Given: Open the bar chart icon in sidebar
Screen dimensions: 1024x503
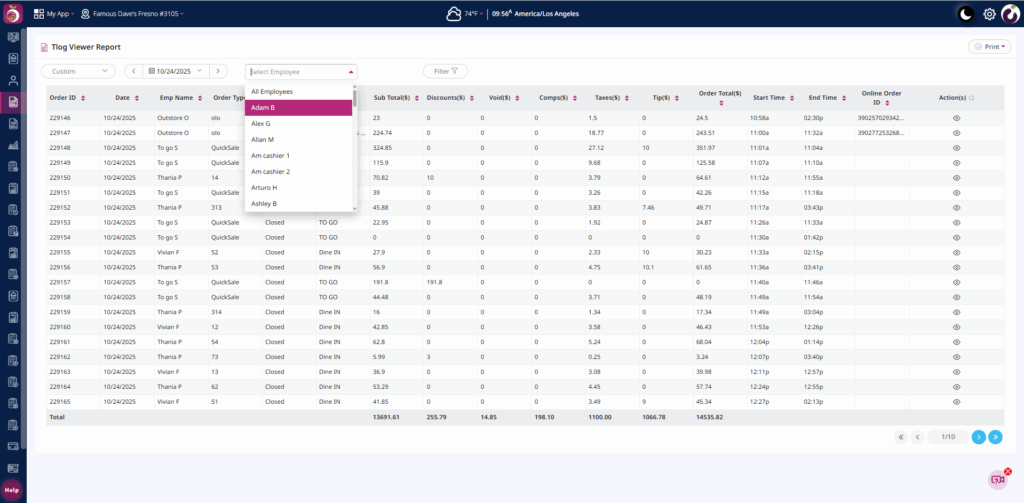Looking at the screenshot, I should click(13, 145).
